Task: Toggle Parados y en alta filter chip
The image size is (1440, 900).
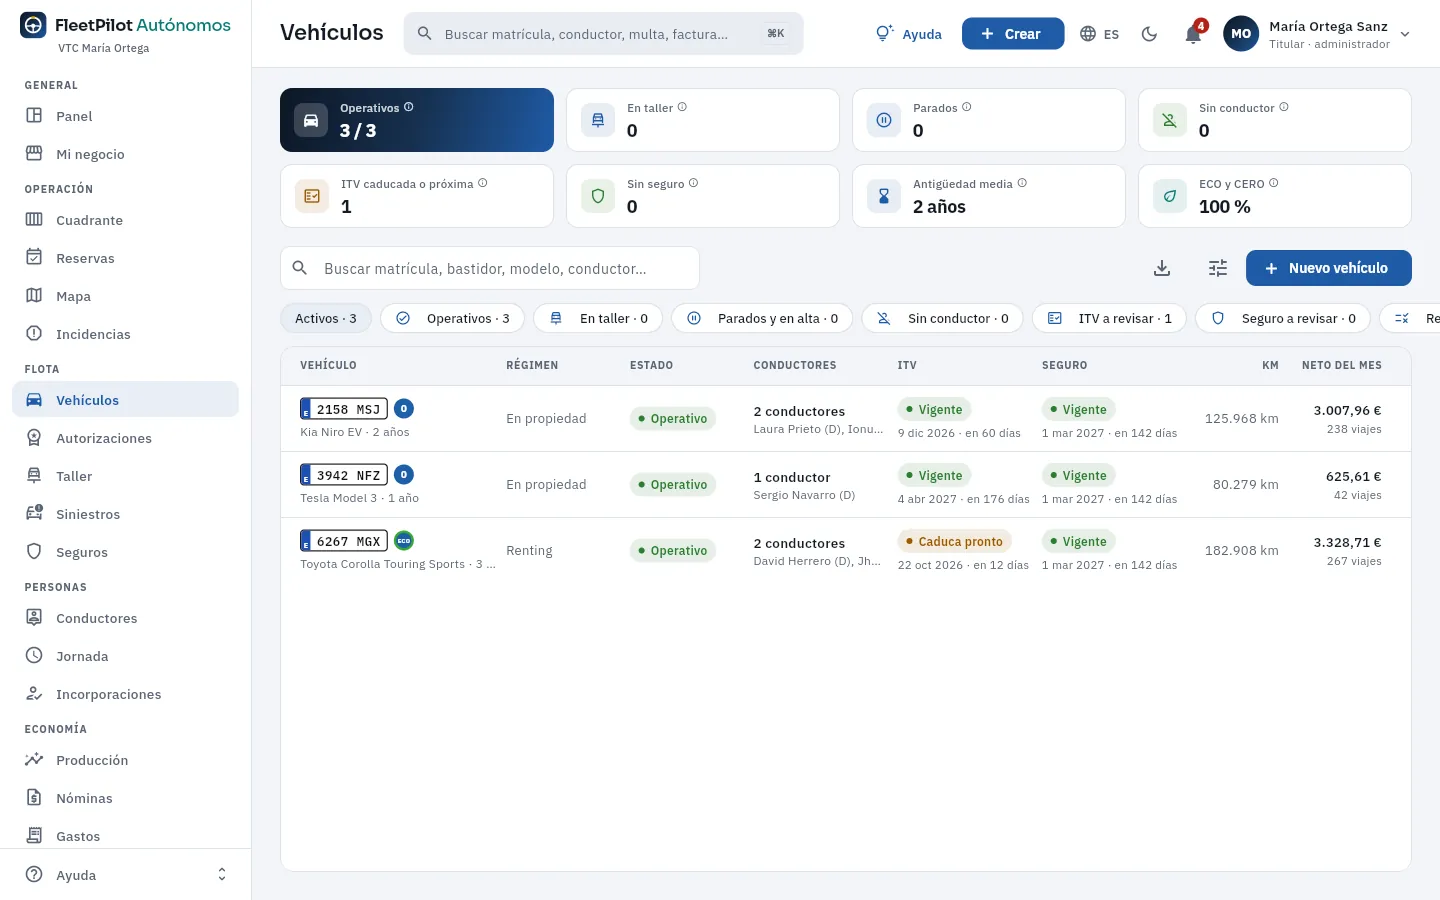Action: 762,318
